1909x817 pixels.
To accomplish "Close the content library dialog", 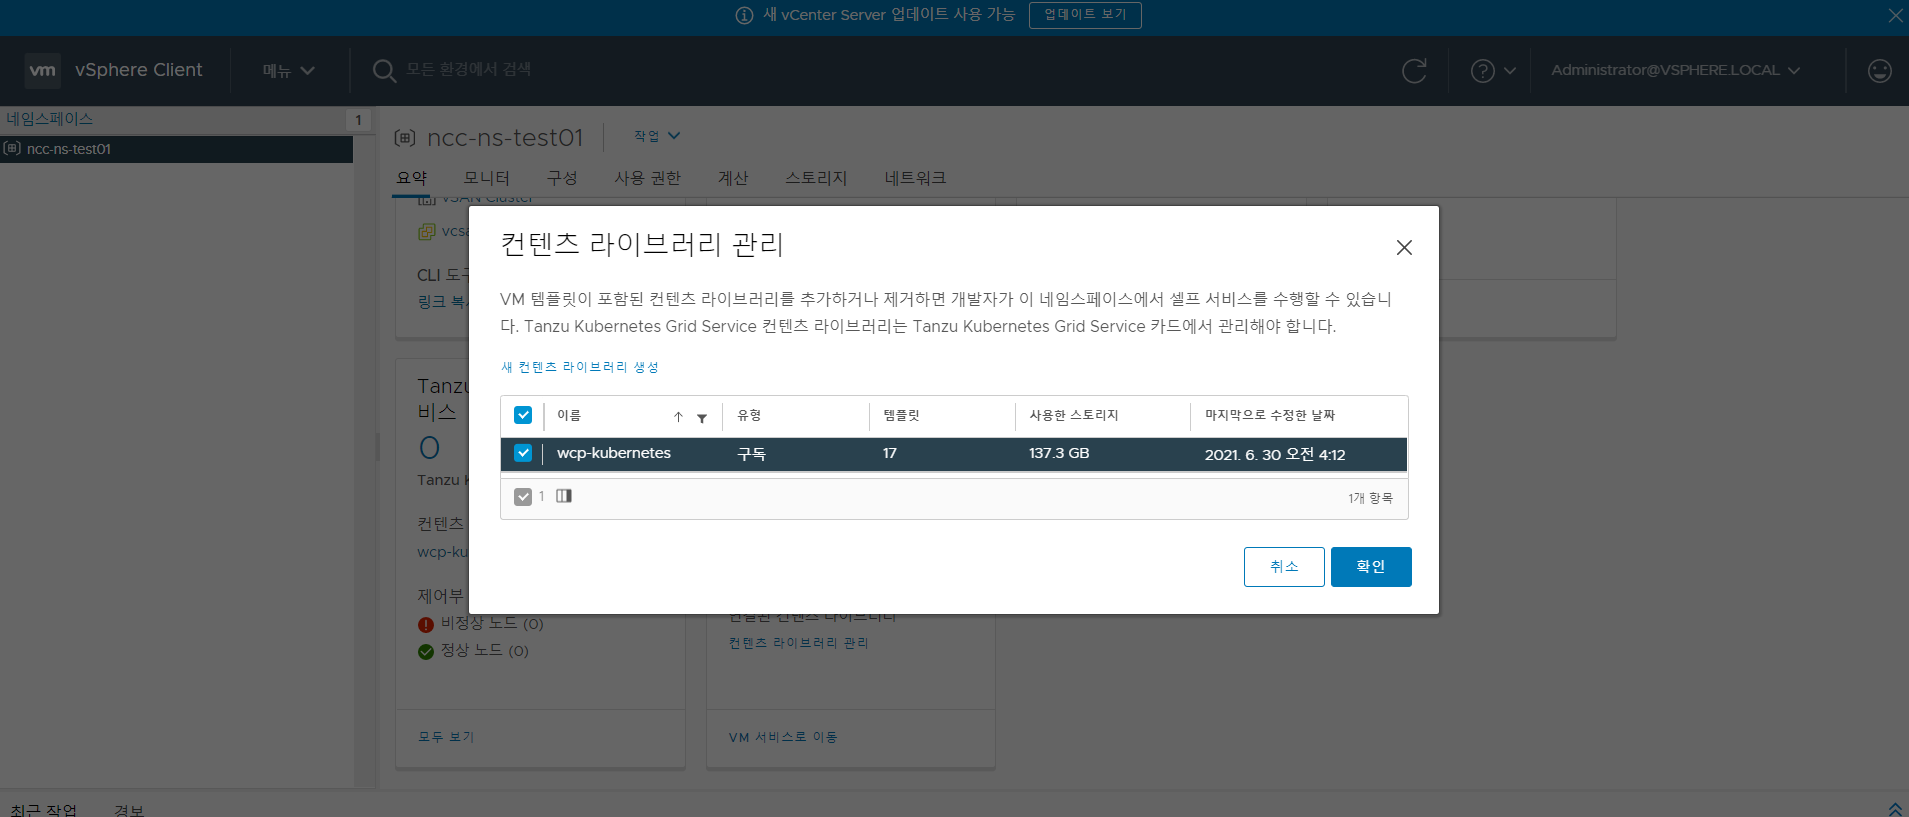I will (1404, 247).
